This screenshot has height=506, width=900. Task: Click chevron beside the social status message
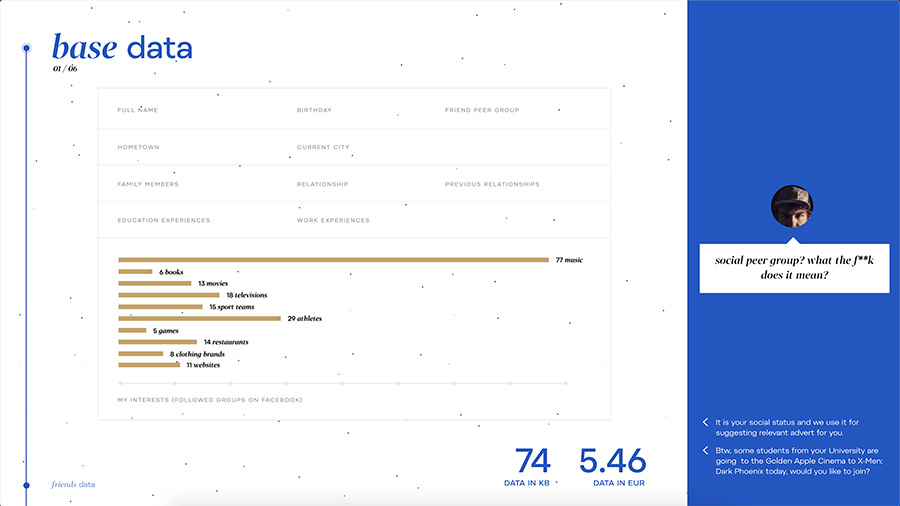coord(705,423)
